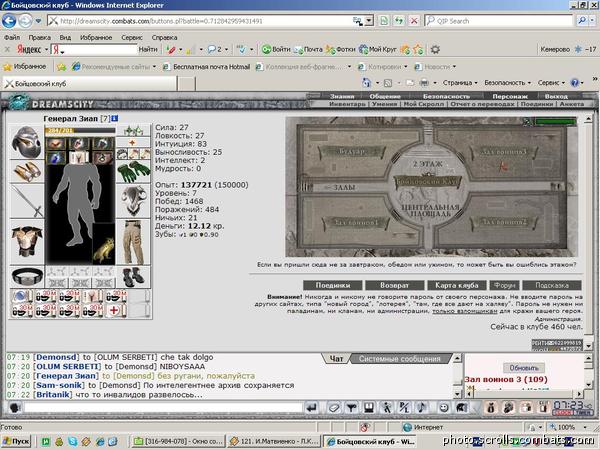The width and height of the screenshot is (600, 450).
Task: Click the Пуск start button
Action: (x=16, y=441)
